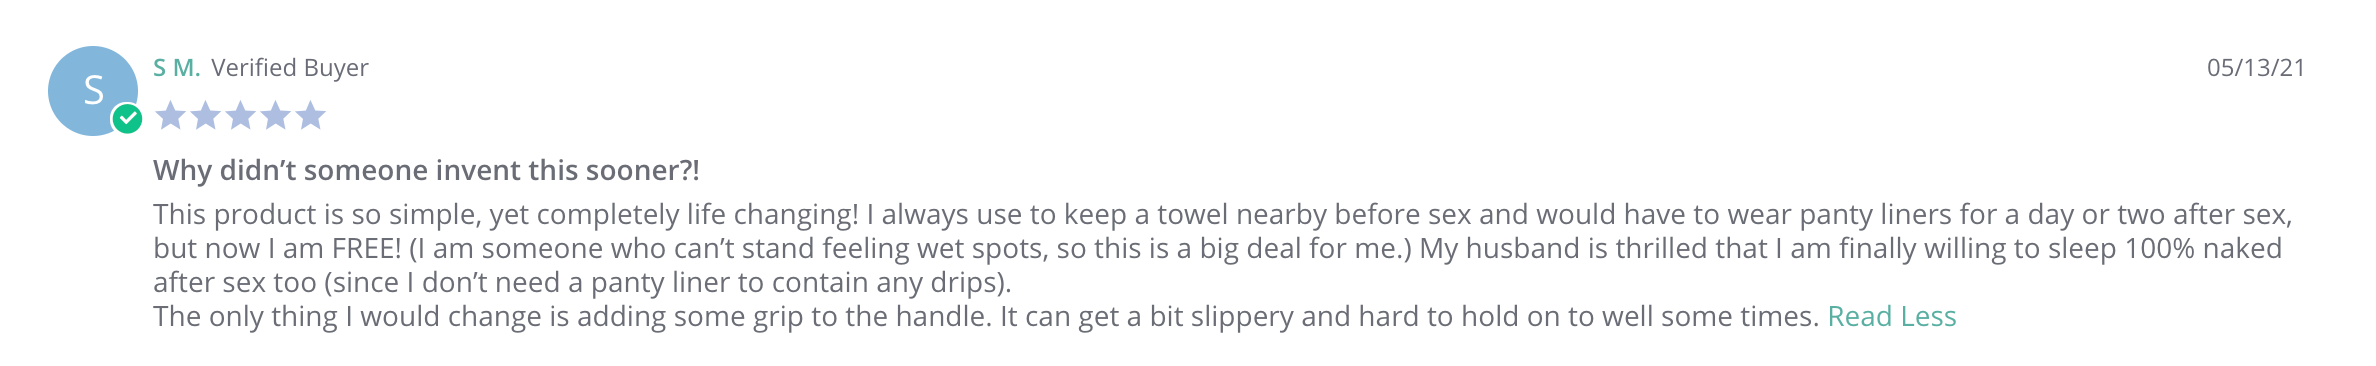Click the review title about inventing sooner
2376x366 pixels.
pyautogui.click(x=426, y=171)
